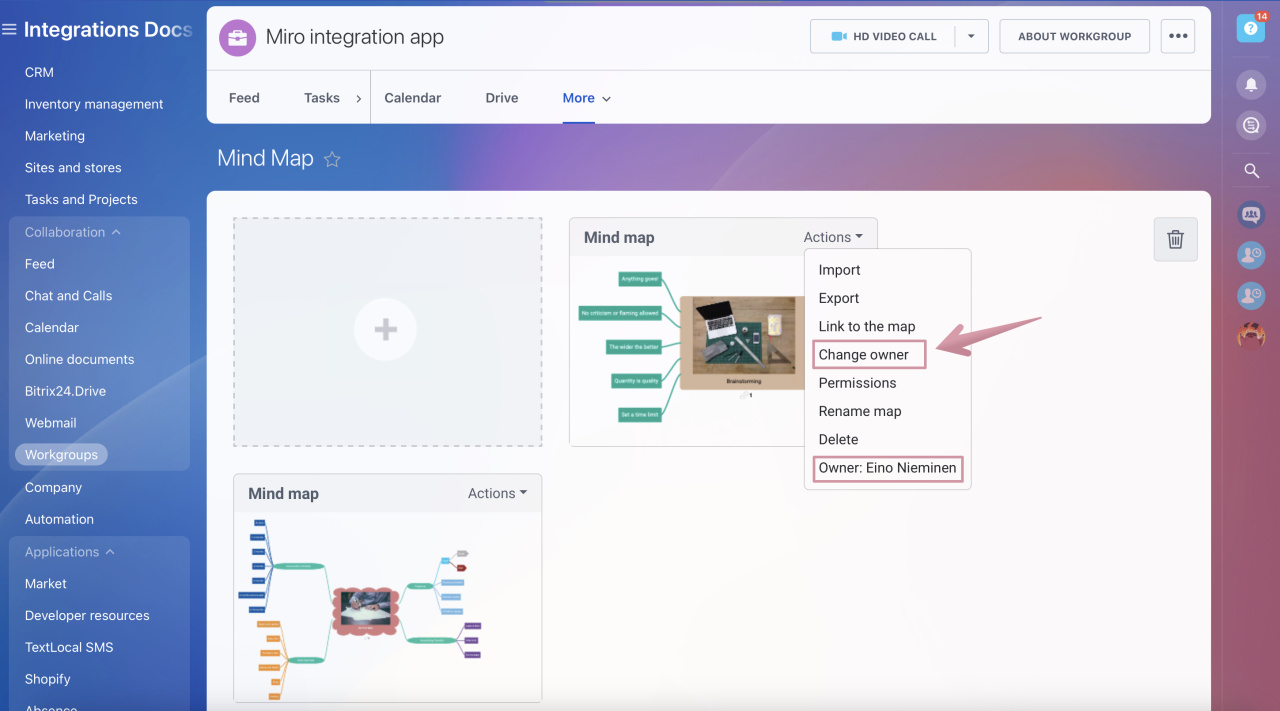The image size is (1280, 711).
Task: Switch to the Tasks tab
Action: [322, 98]
